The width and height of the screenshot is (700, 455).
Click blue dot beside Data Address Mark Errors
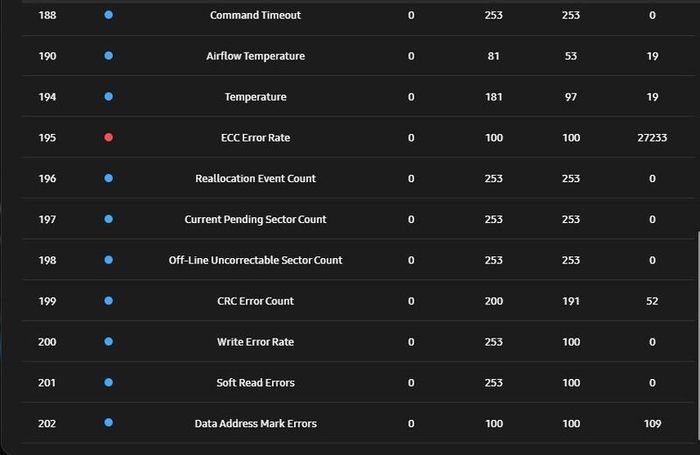click(x=108, y=422)
